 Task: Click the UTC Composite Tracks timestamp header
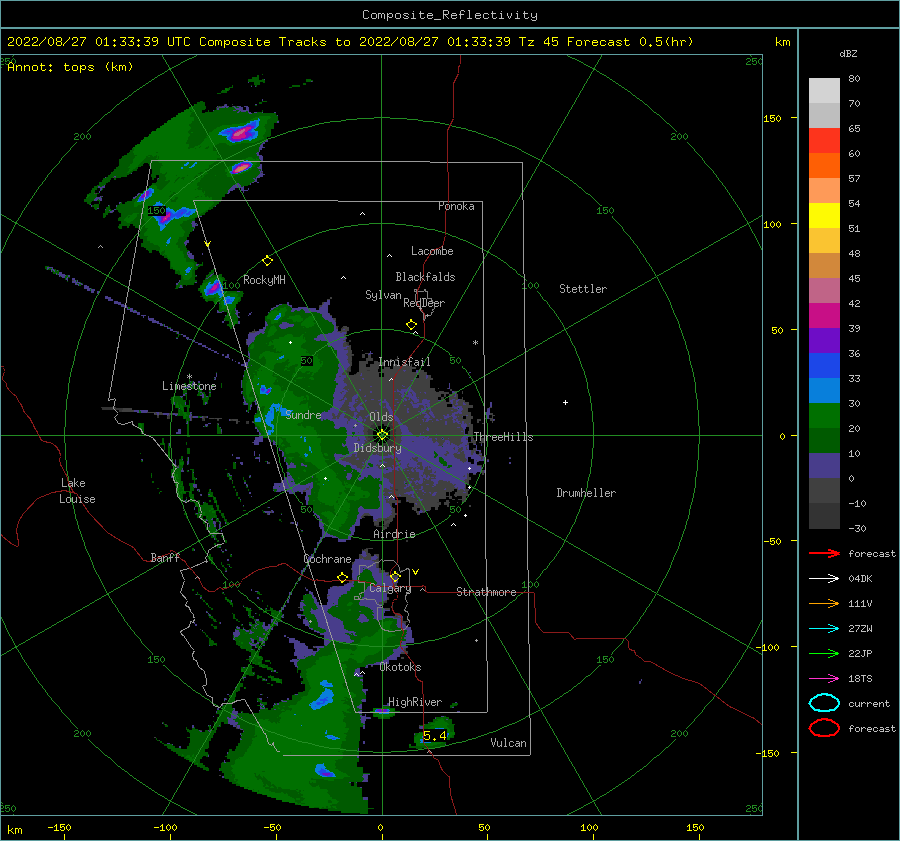(350, 42)
